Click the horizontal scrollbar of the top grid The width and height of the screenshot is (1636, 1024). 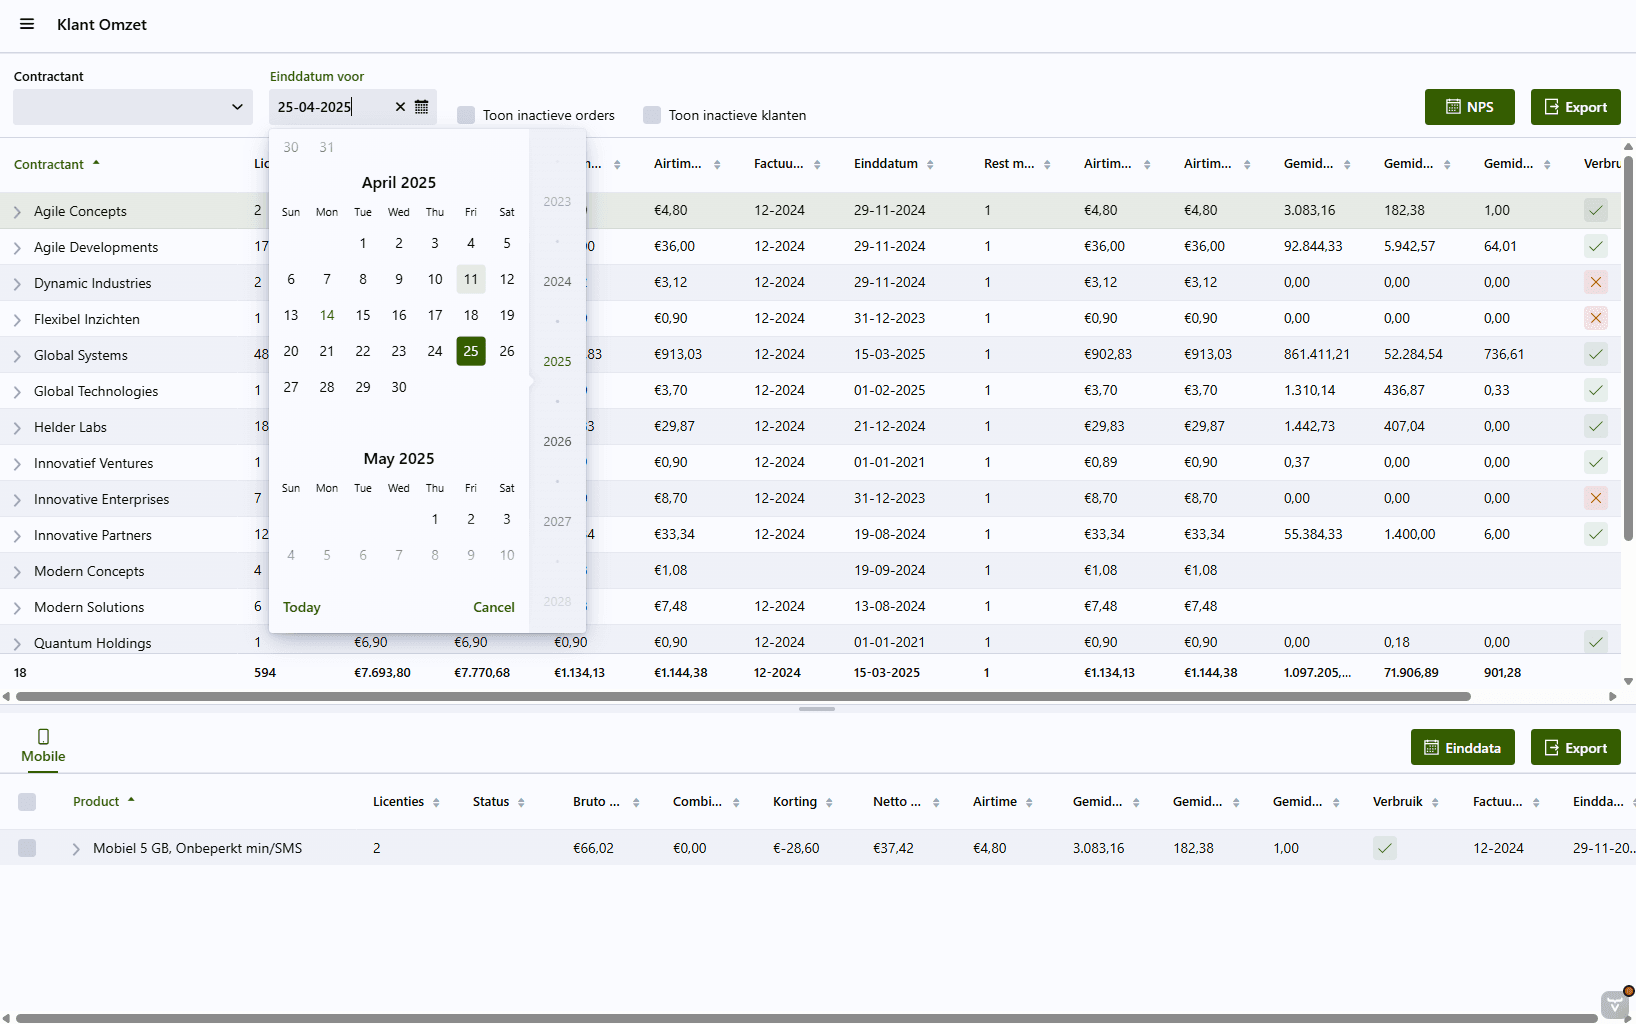click(742, 696)
